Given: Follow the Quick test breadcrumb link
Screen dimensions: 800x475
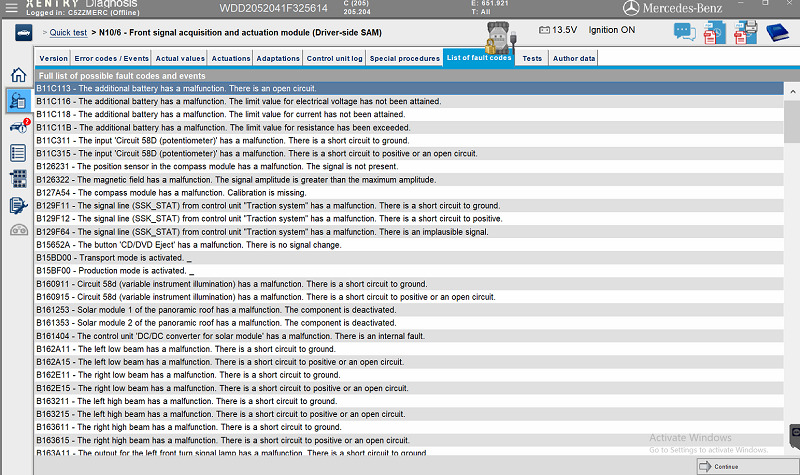Looking at the screenshot, I should click(x=68, y=33).
